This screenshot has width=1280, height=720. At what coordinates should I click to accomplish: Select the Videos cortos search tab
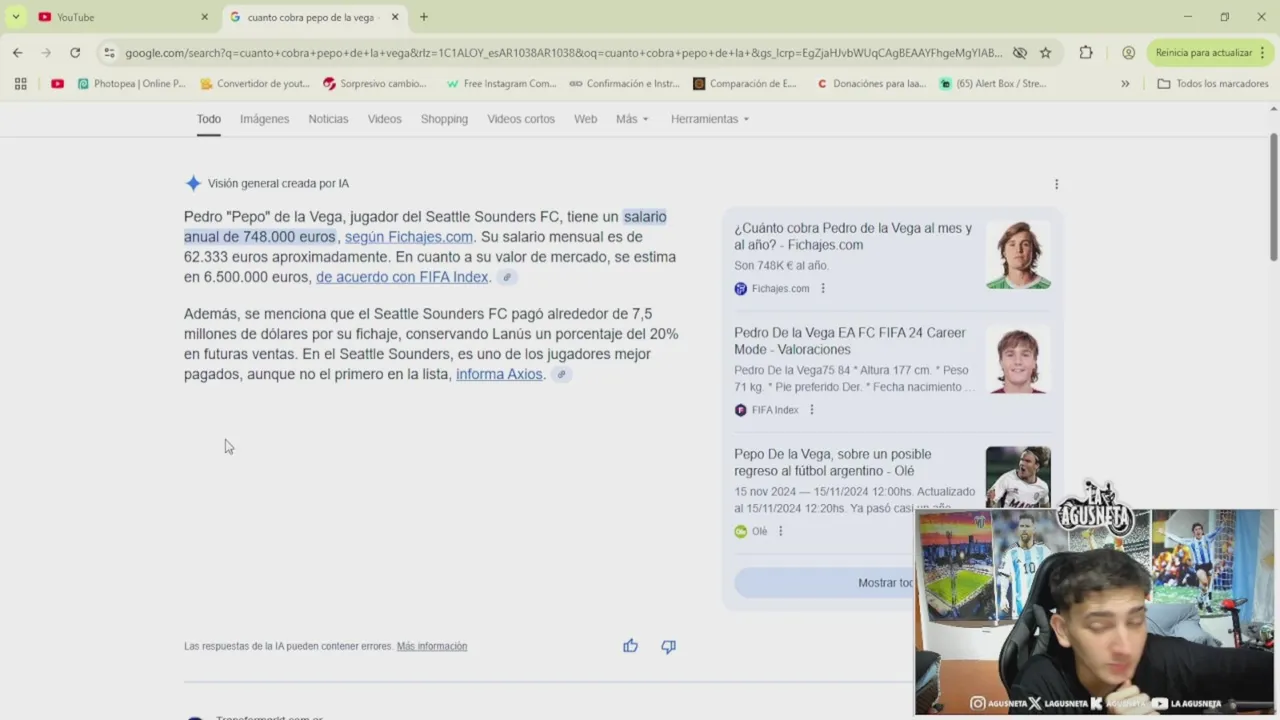(x=521, y=119)
